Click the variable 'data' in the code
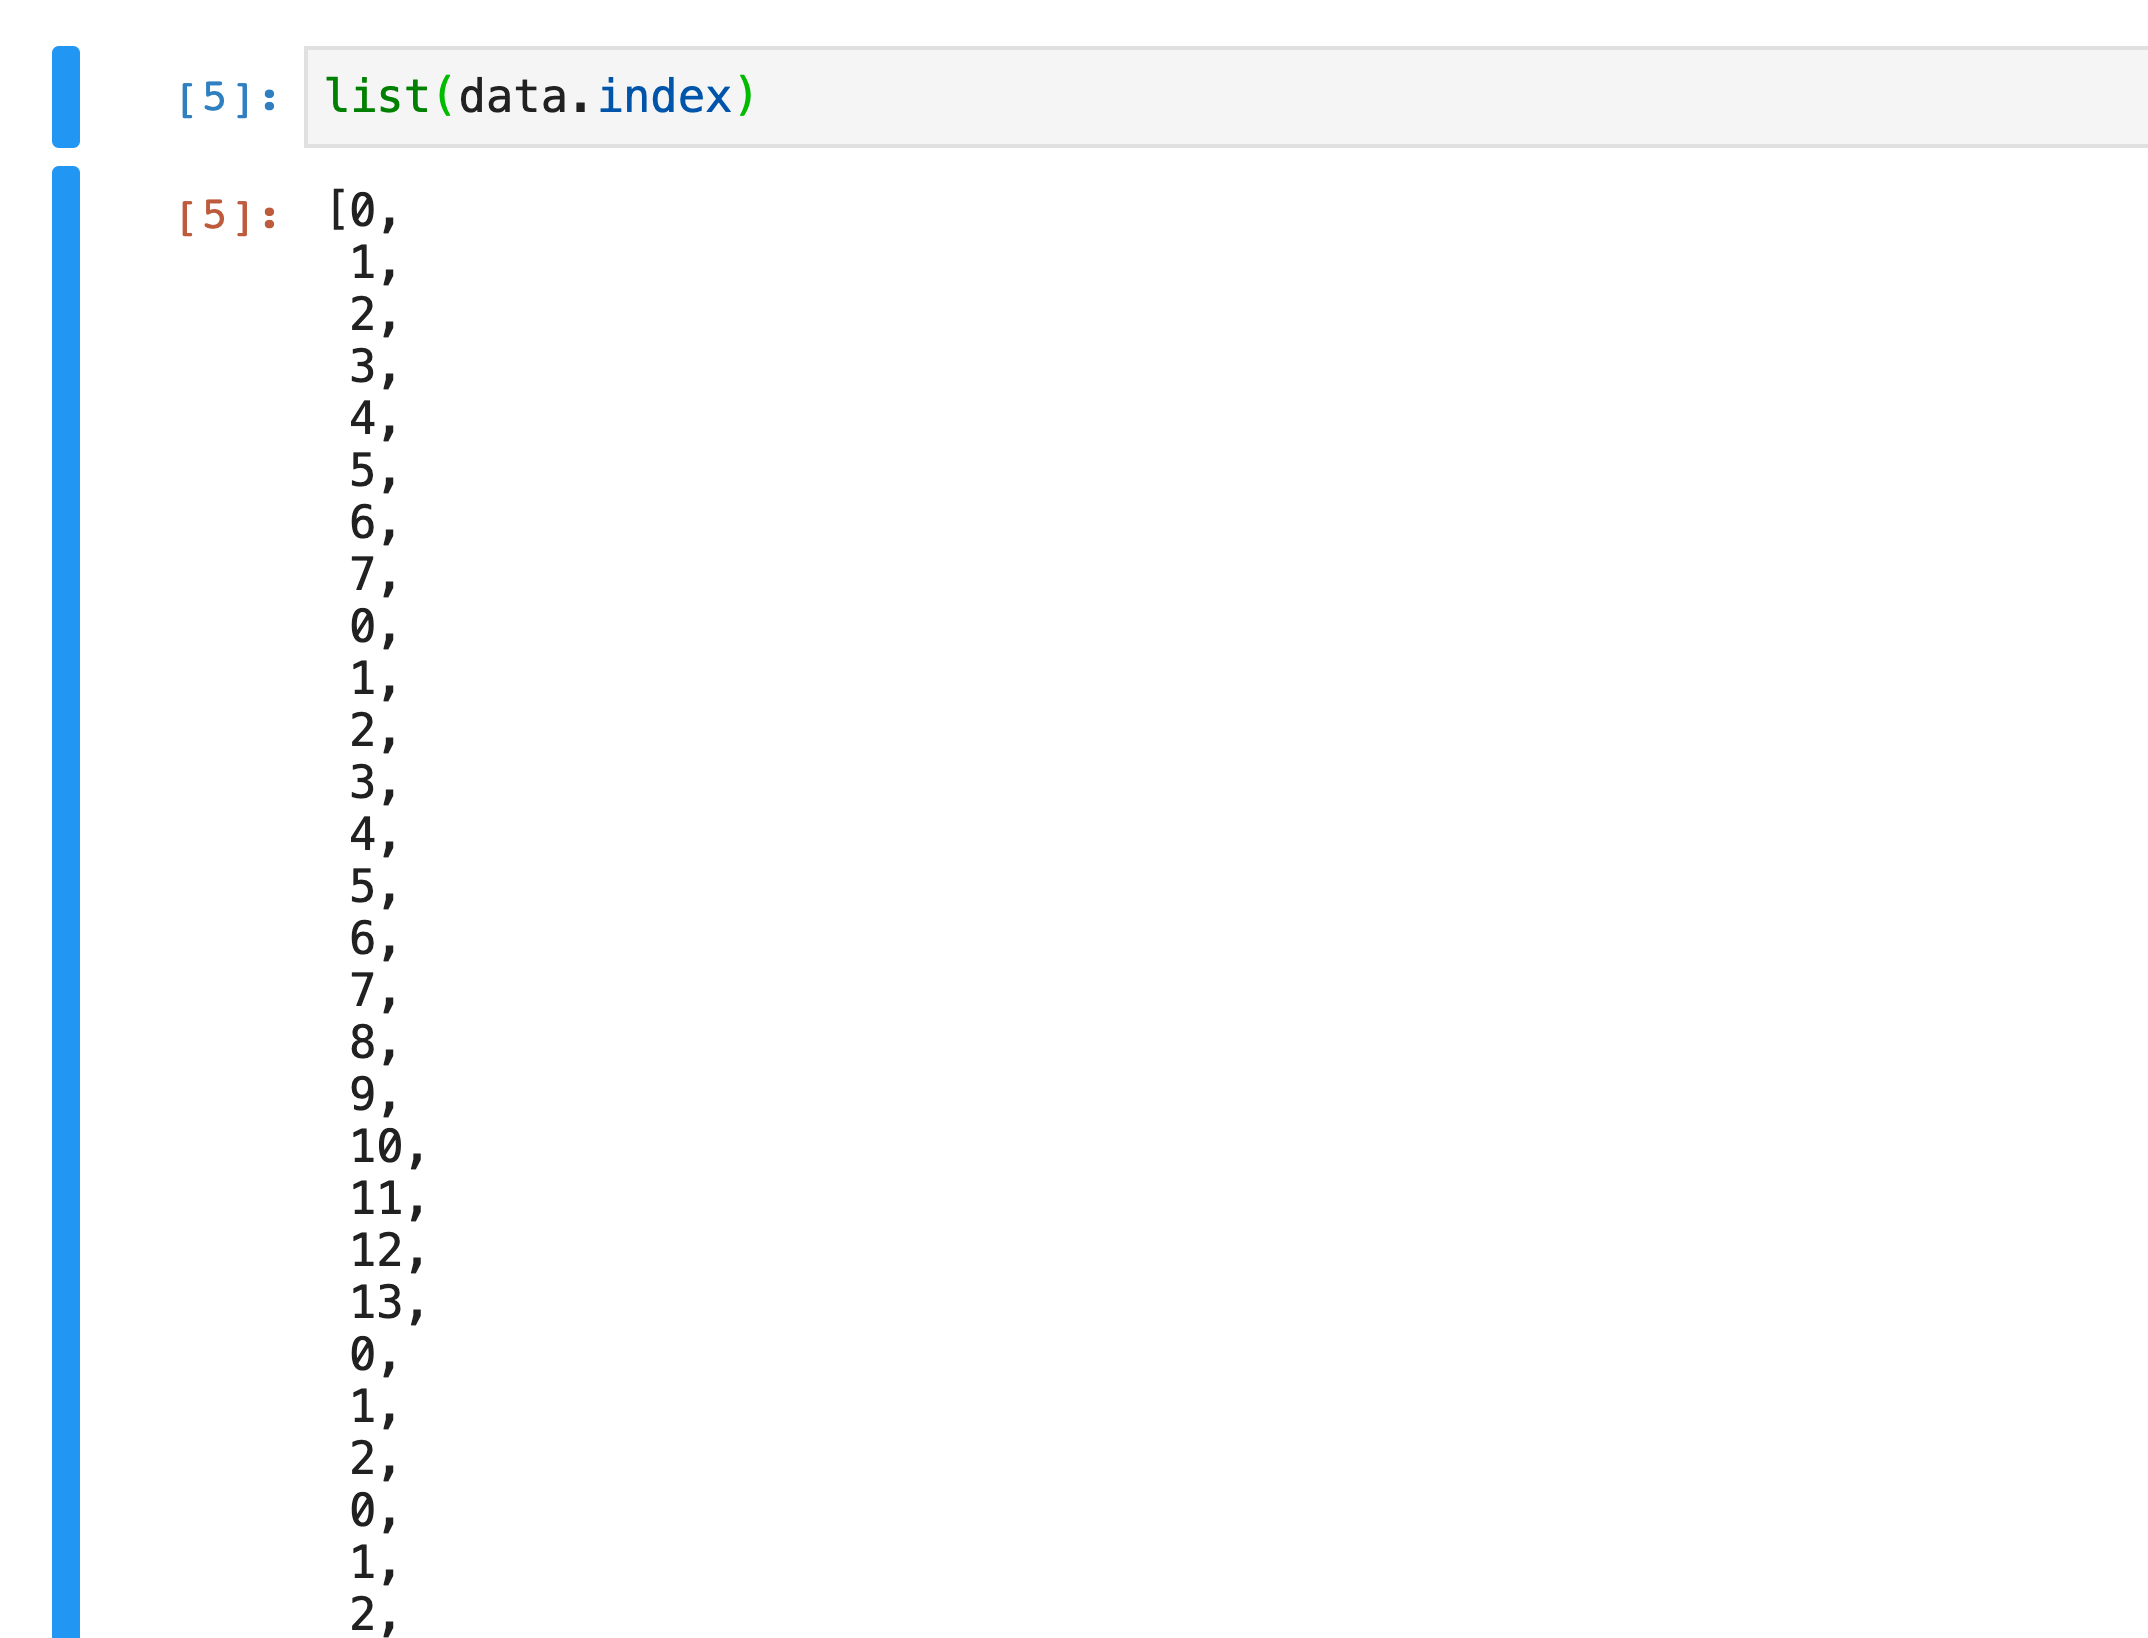This screenshot has height=1638, width=2148. click(x=512, y=96)
